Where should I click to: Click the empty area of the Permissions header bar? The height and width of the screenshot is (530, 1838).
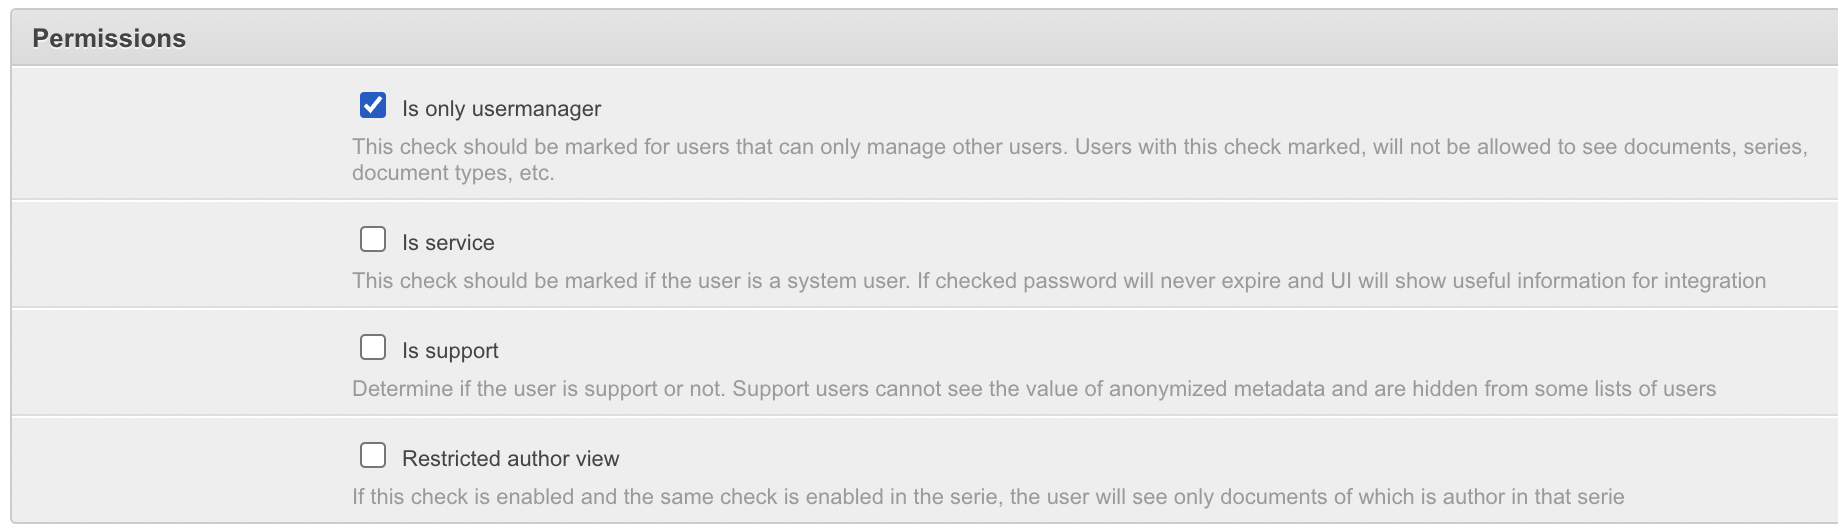point(1000,38)
